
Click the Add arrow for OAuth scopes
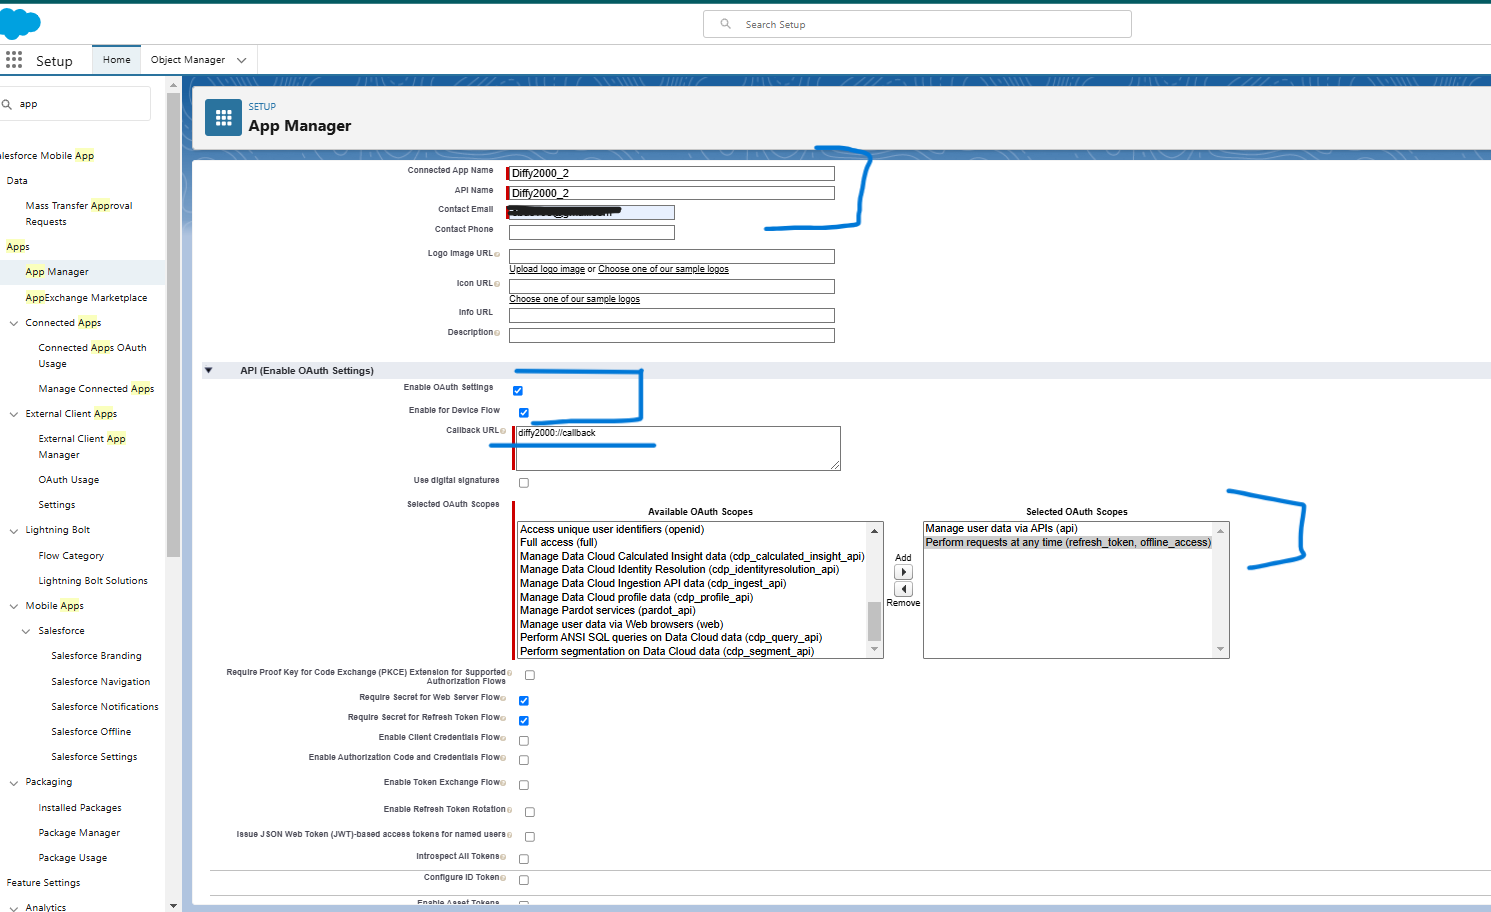pos(903,573)
